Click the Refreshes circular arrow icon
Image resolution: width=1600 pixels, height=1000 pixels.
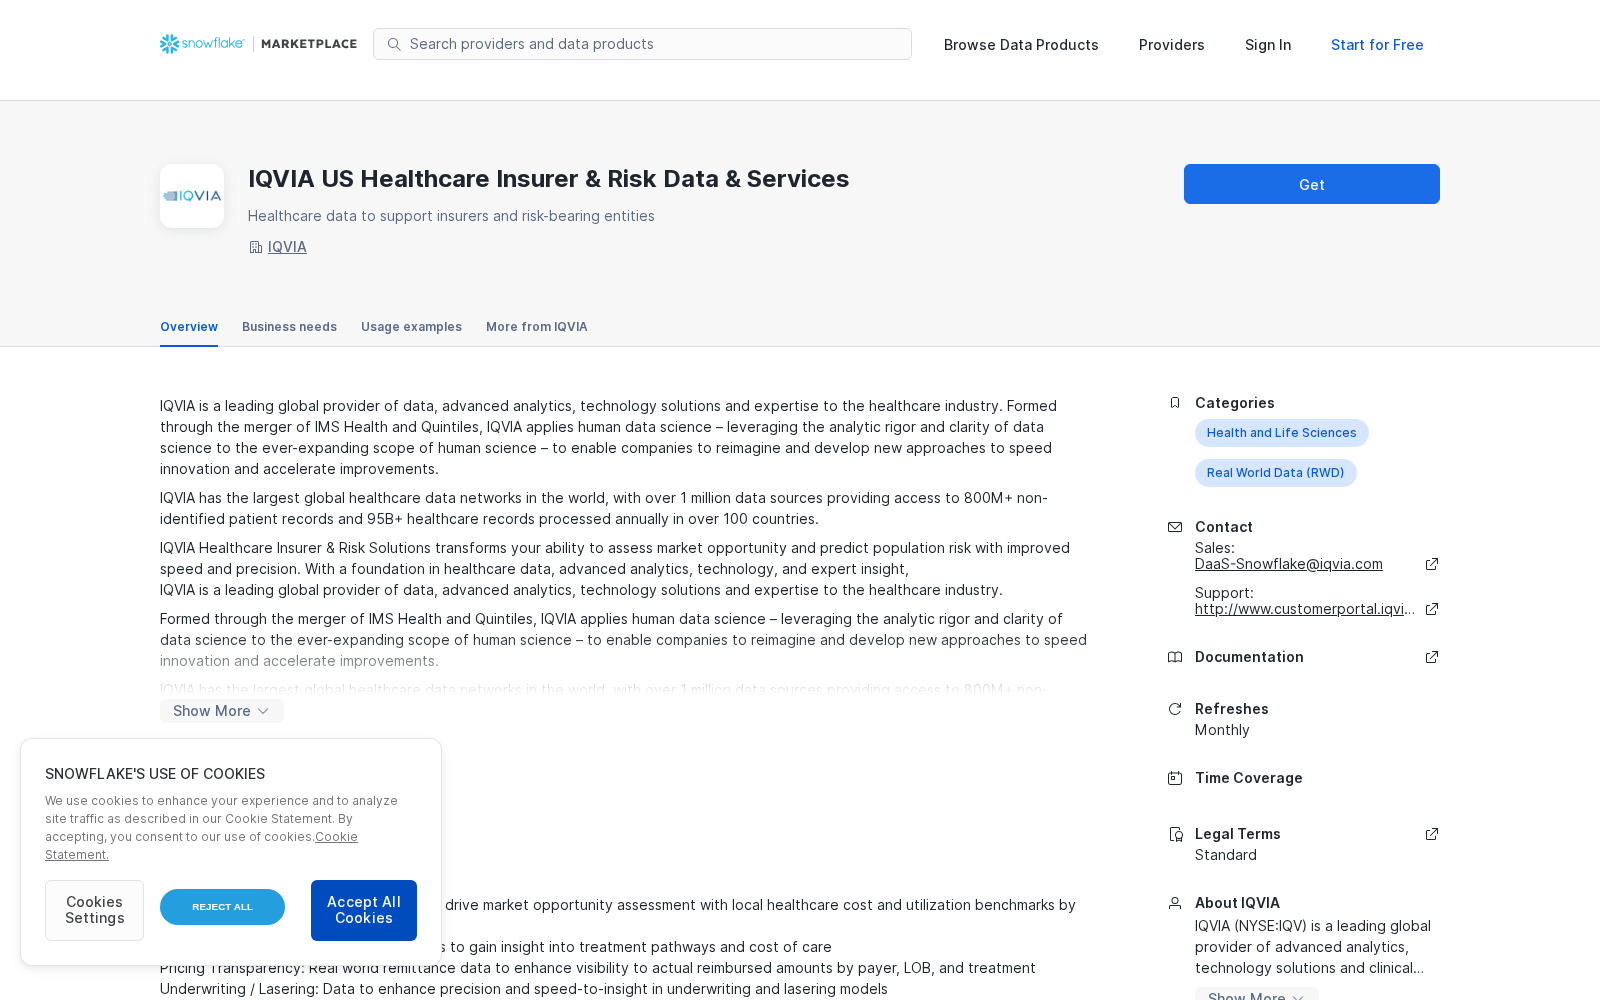pos(1175,709)
